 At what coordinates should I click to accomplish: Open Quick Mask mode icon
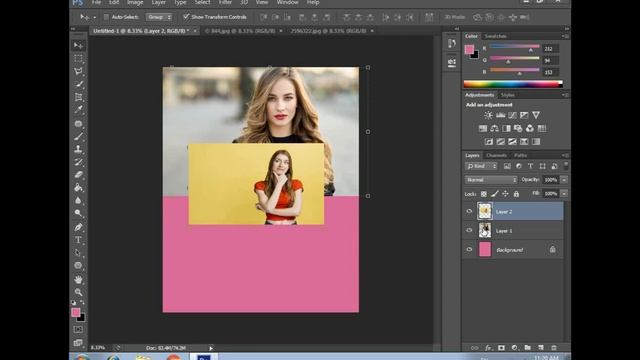click(78, 329)
